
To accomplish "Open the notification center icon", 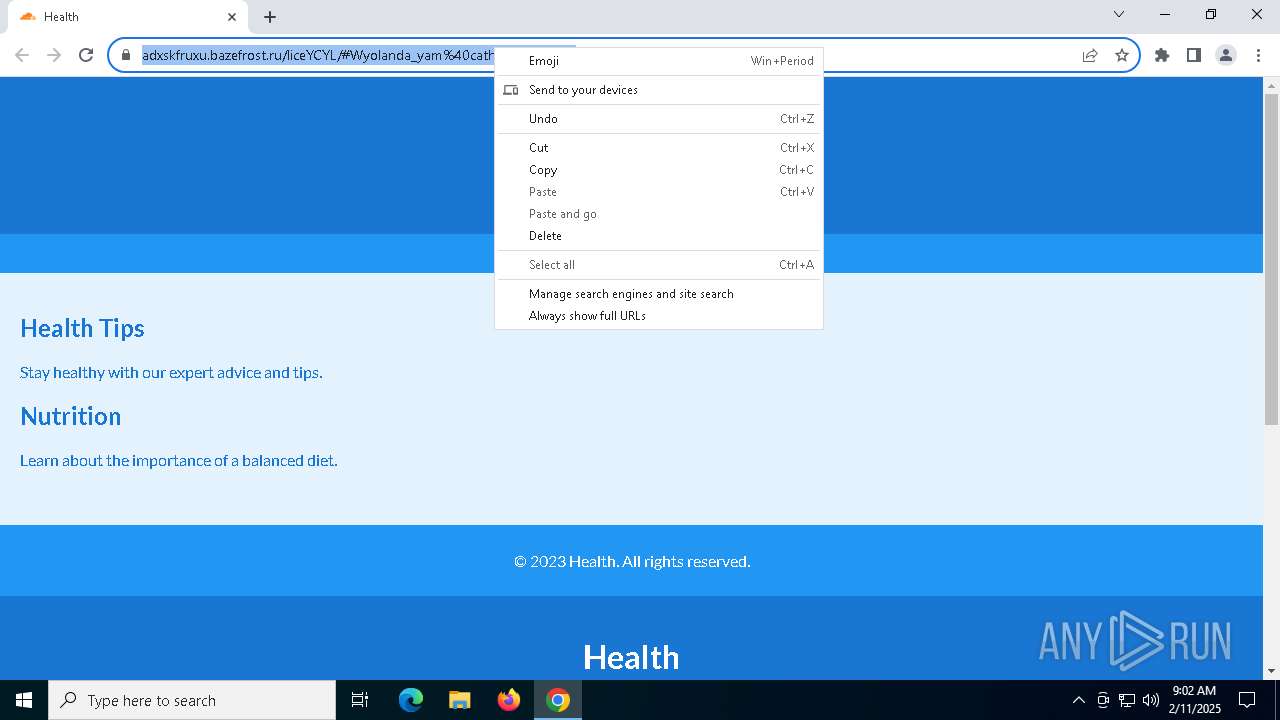I will [1247, 700].
